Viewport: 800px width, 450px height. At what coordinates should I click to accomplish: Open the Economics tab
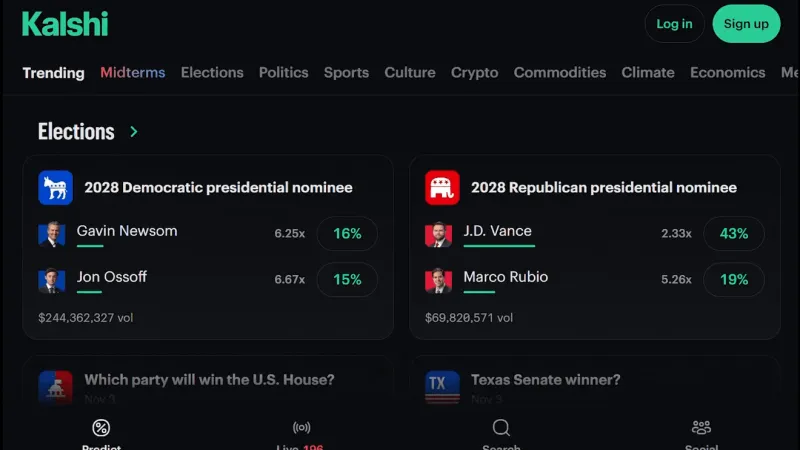pyautogui.click(x=728, y=72)
